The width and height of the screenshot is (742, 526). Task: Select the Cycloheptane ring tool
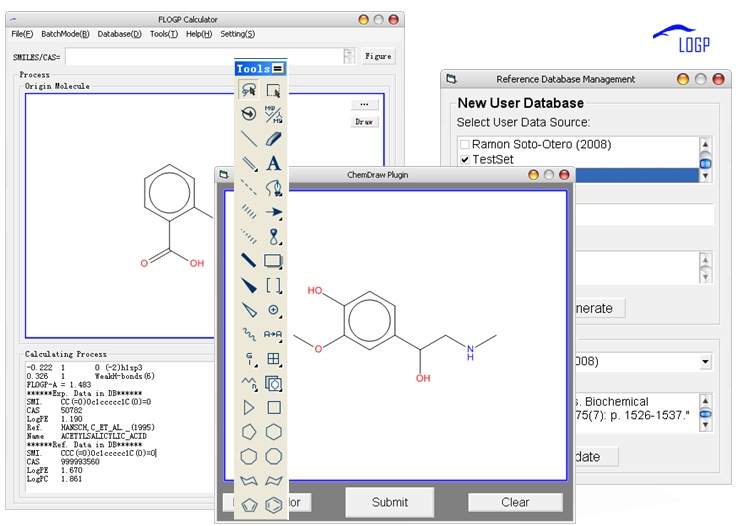[x=248, y=456]
